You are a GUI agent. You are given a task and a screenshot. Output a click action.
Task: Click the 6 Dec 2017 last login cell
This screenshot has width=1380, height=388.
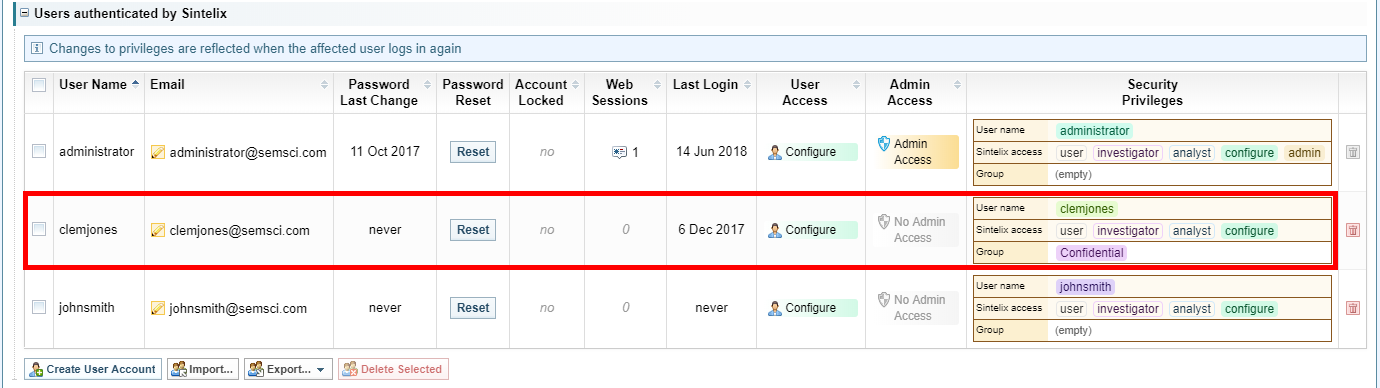pyautogui.click(x=711, y=230)
